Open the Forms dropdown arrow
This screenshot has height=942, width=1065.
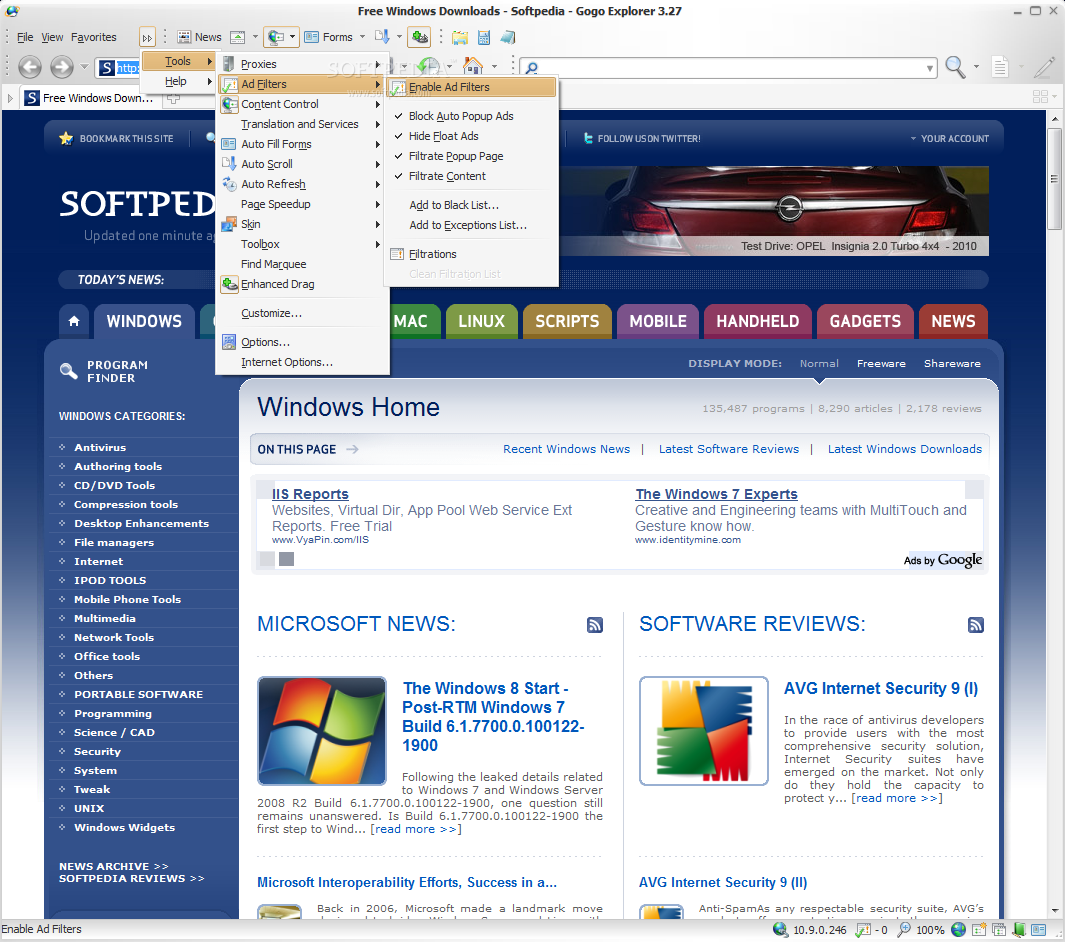pyautogui.click(x=362, y=37)
